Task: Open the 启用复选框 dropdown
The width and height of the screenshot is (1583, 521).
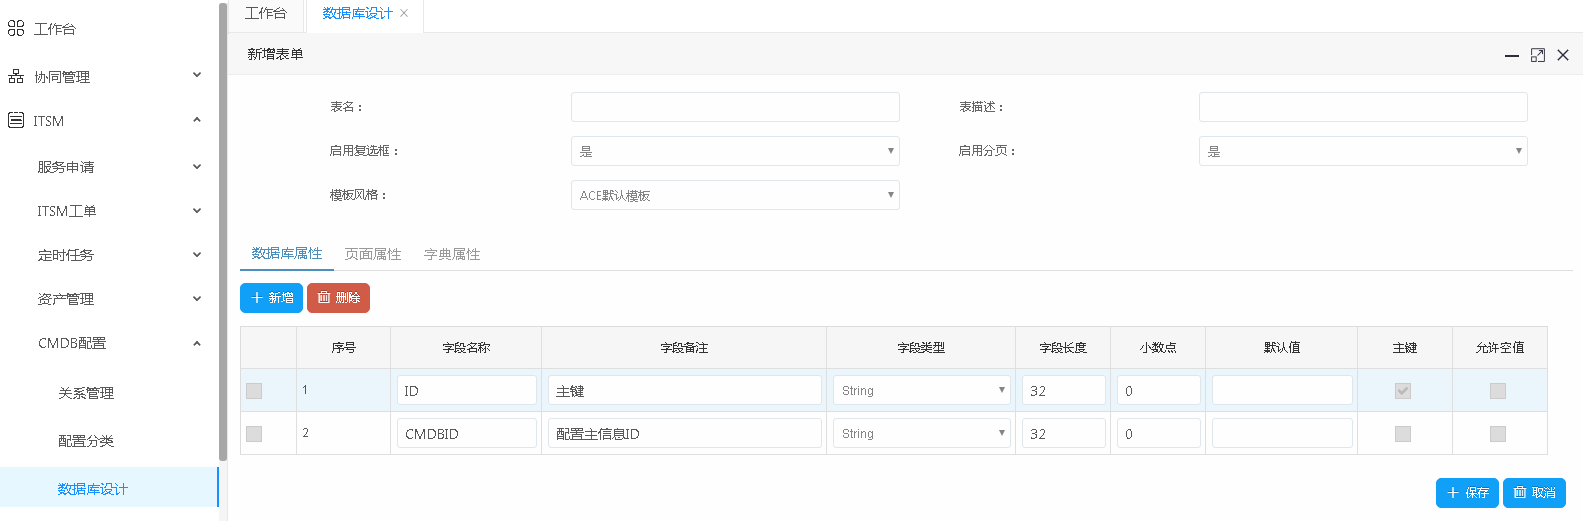Action: pos(734,151)
